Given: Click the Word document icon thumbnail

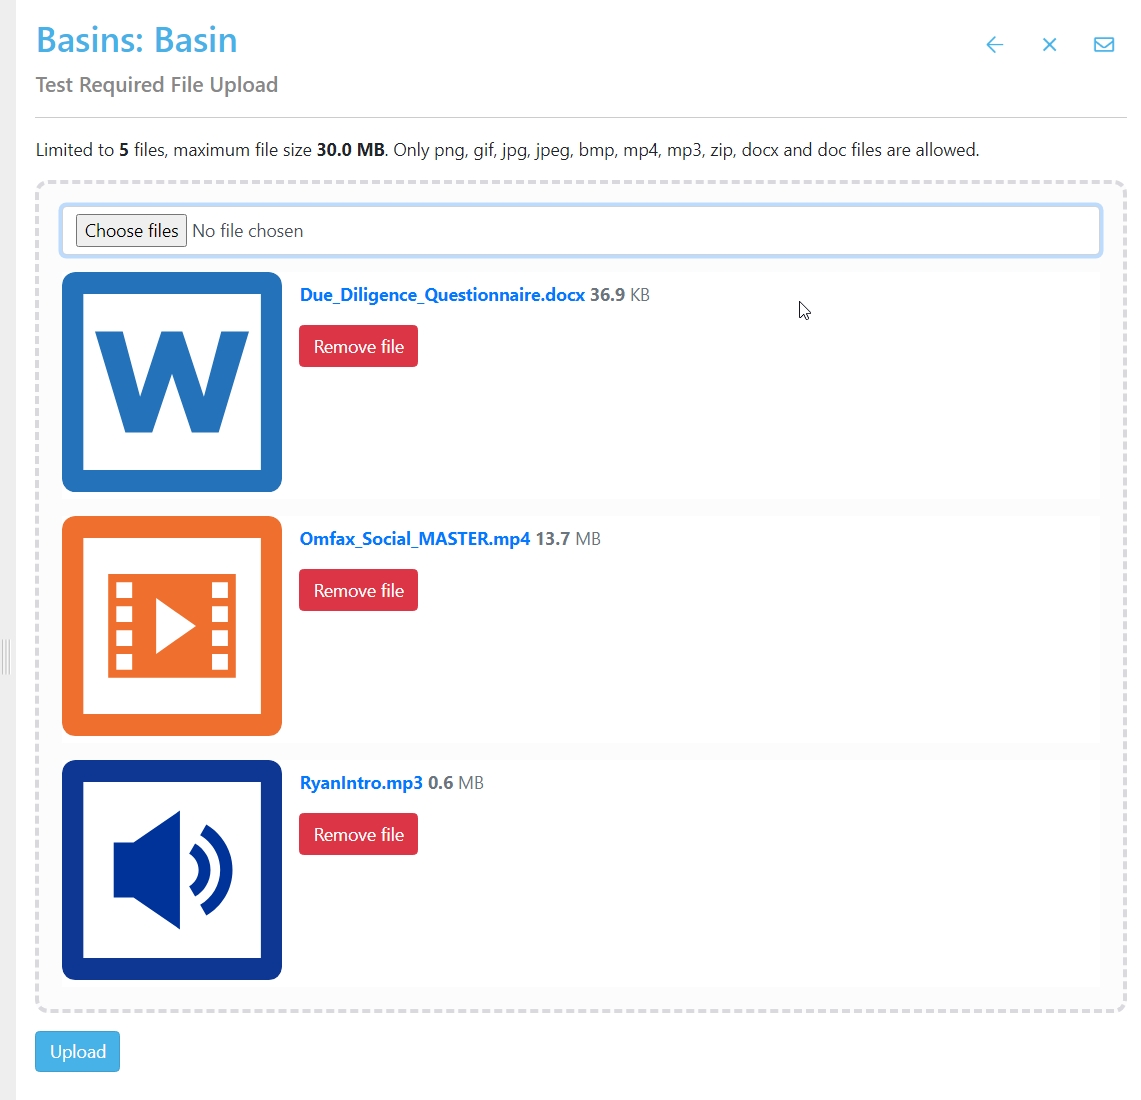Looking at the screenshot, I should coord(172,382).
